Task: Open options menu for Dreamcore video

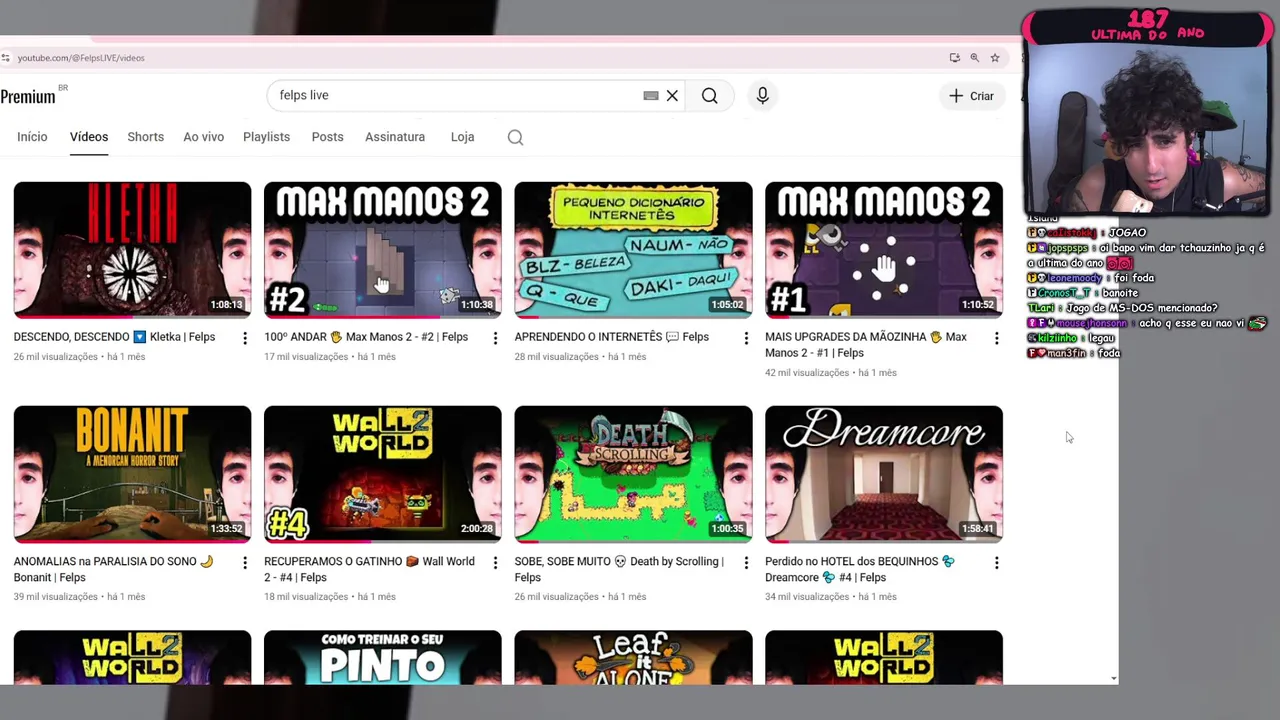Action: (996, 563)
